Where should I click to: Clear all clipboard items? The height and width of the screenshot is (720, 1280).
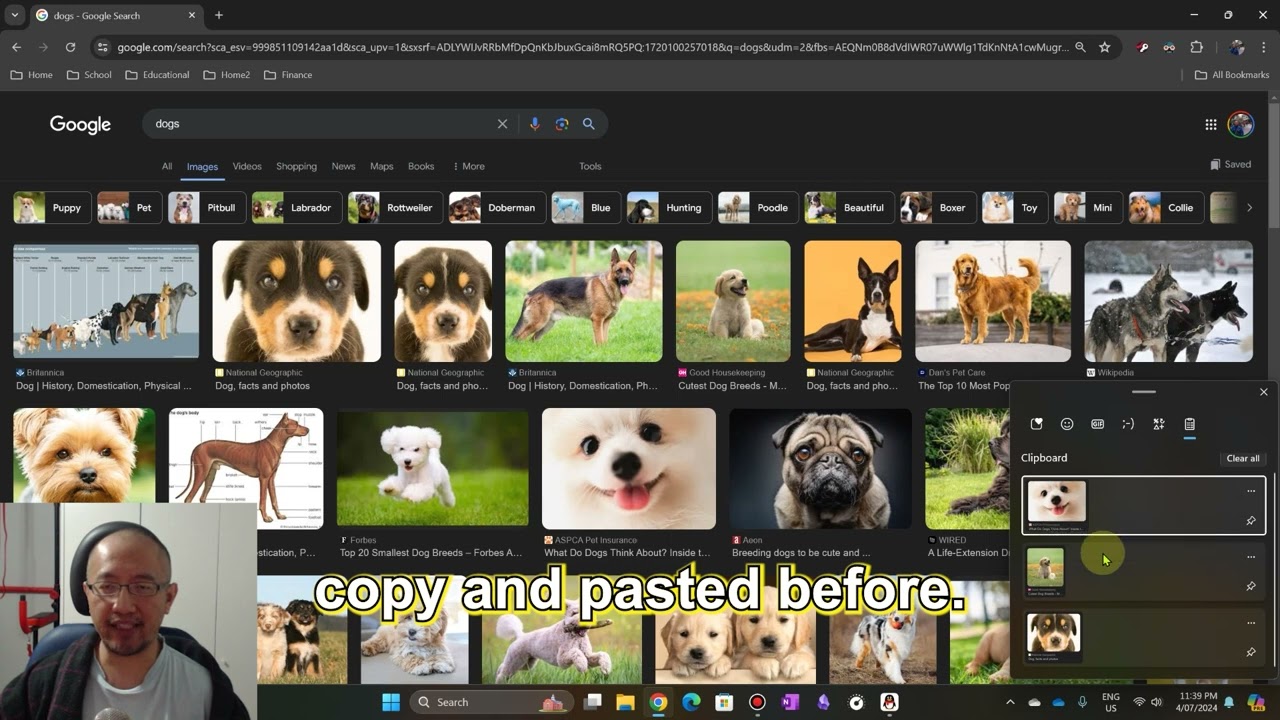coord(1243,458)
